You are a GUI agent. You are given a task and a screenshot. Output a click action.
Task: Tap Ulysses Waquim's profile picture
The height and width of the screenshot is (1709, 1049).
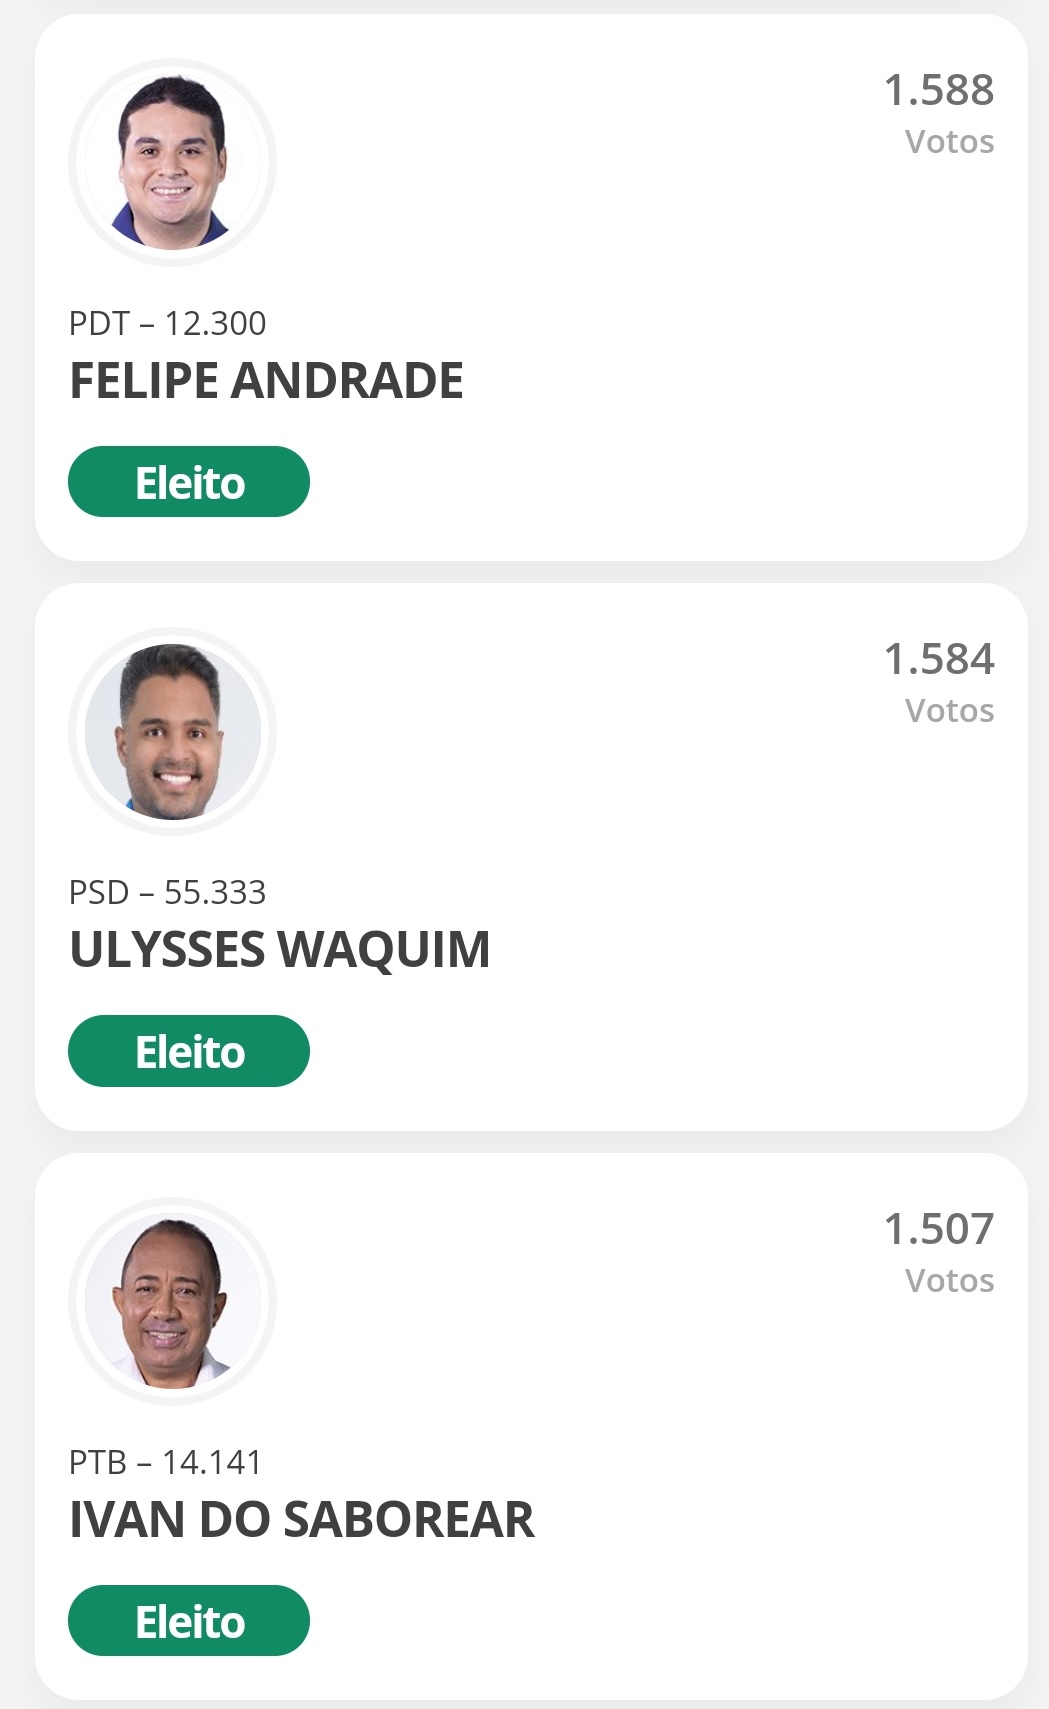coord(172,732)
